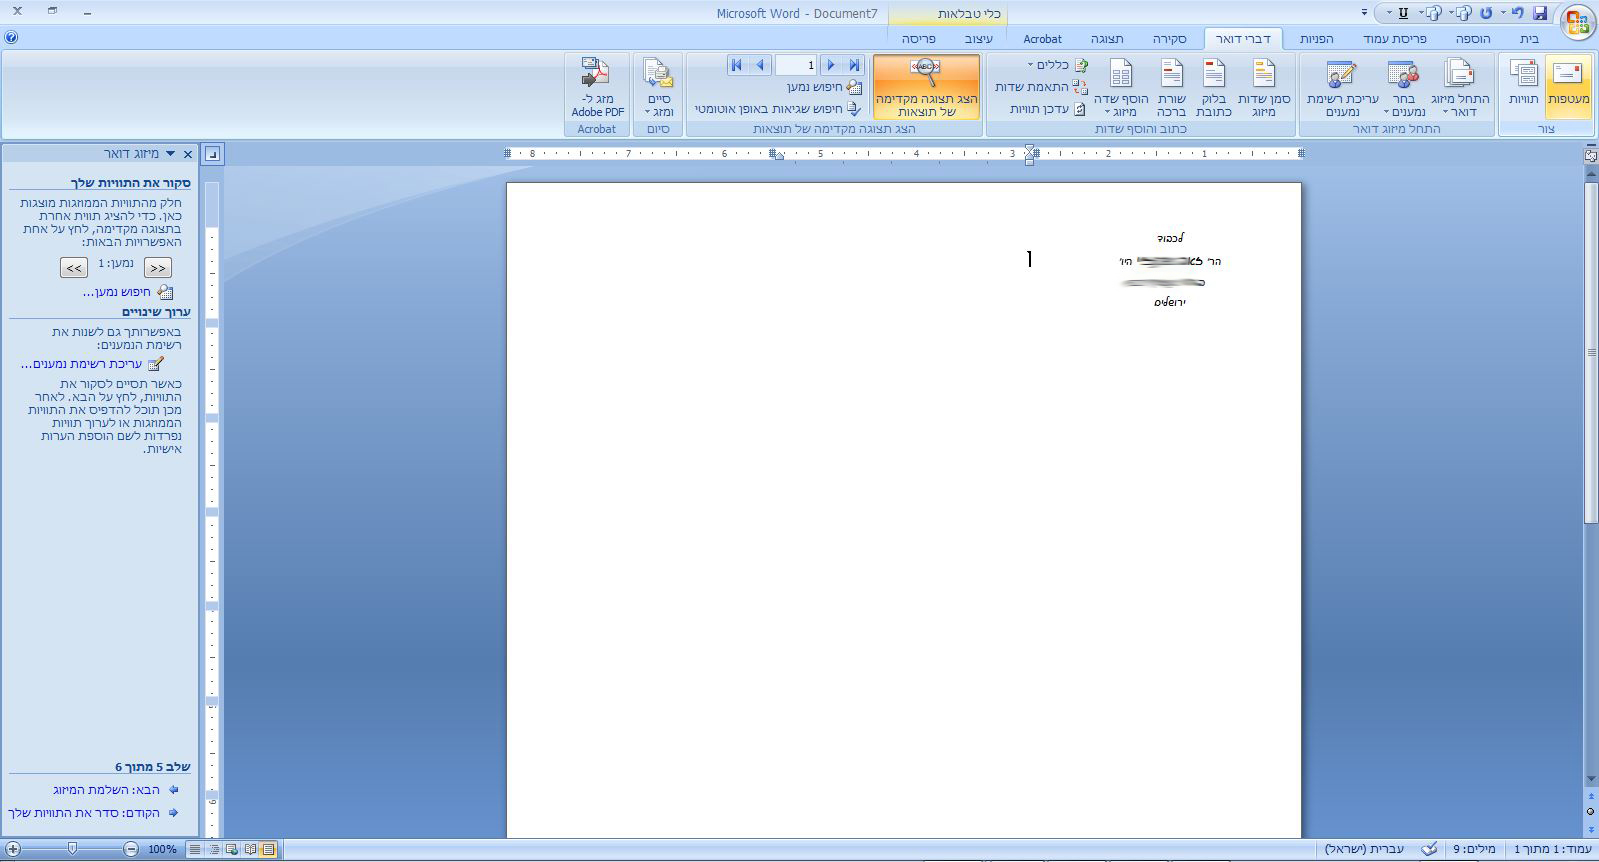The height and width of the screenshot is (862, 1599).
Task: Expand Finish & Merge (סיים ומזג) dropdown
Action: point(658,88)
